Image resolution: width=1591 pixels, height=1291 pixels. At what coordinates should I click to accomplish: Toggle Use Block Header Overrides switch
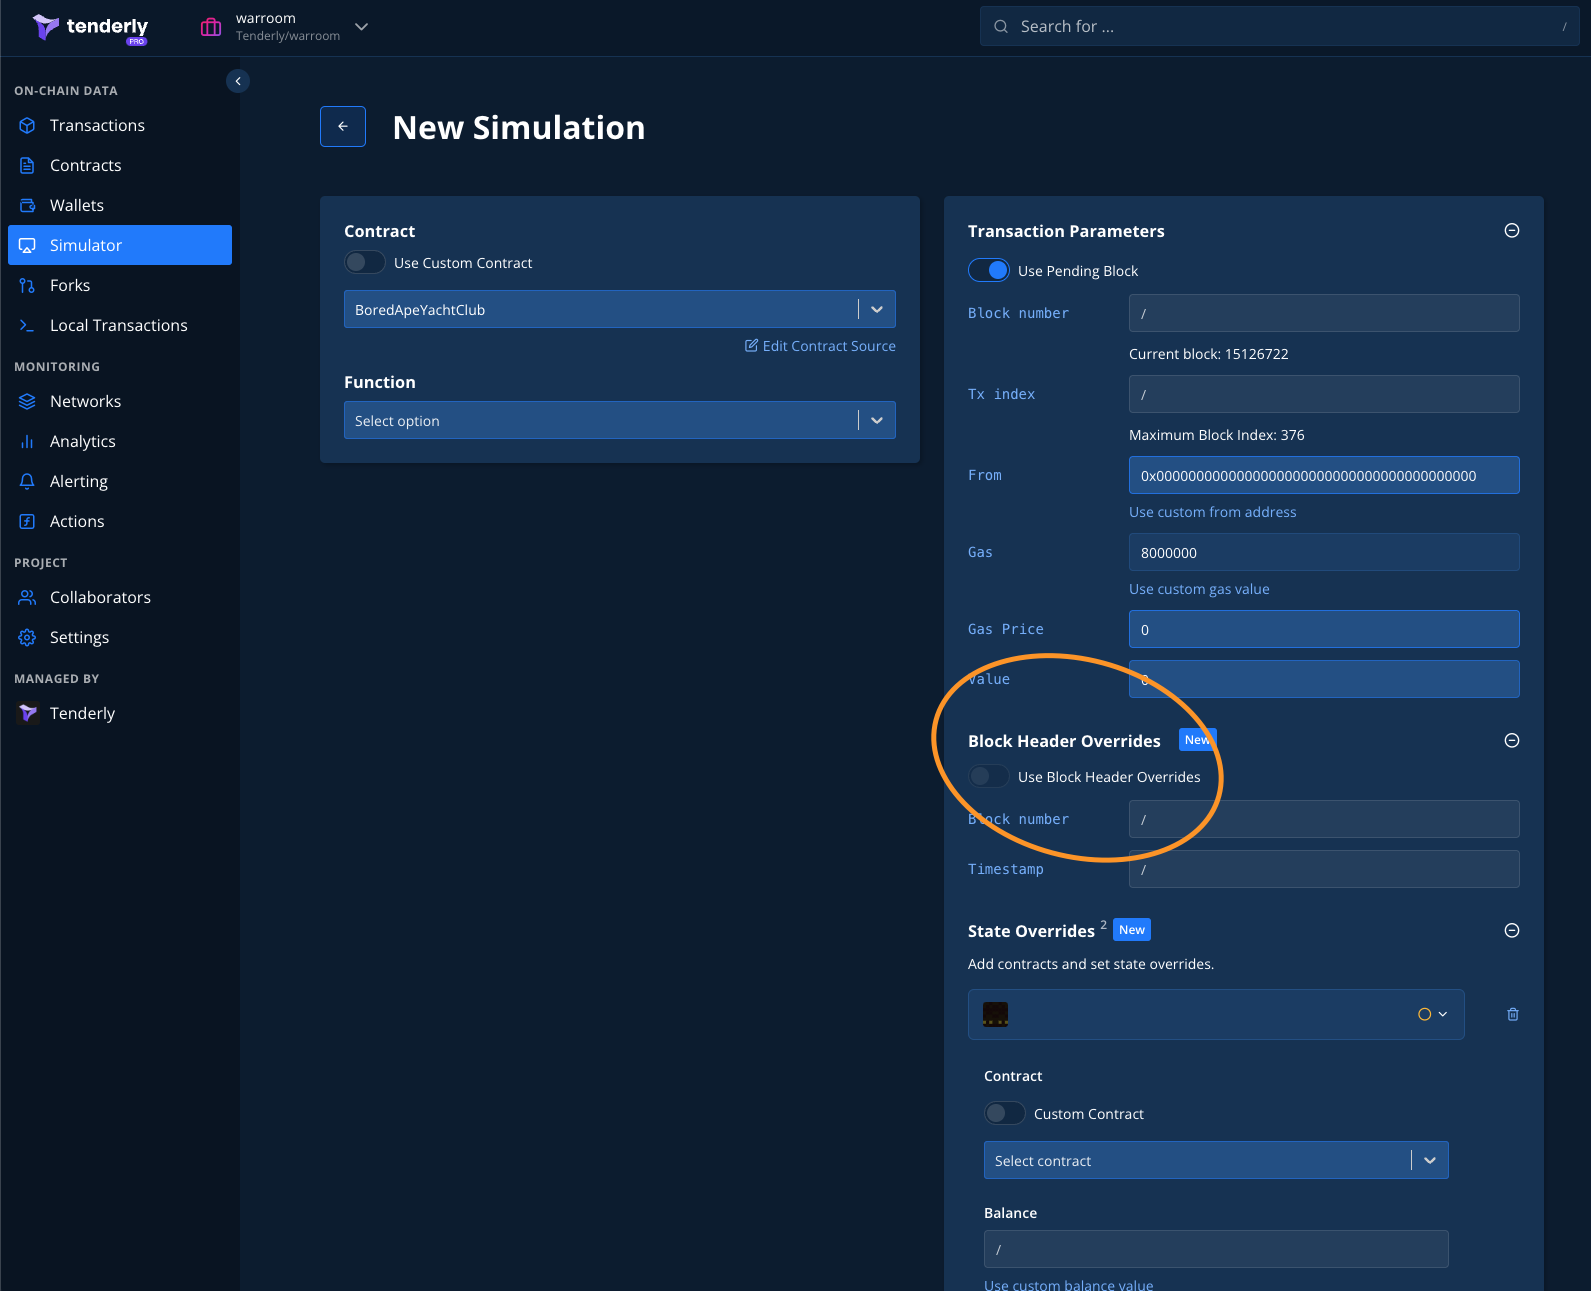[x=989, y=776]
